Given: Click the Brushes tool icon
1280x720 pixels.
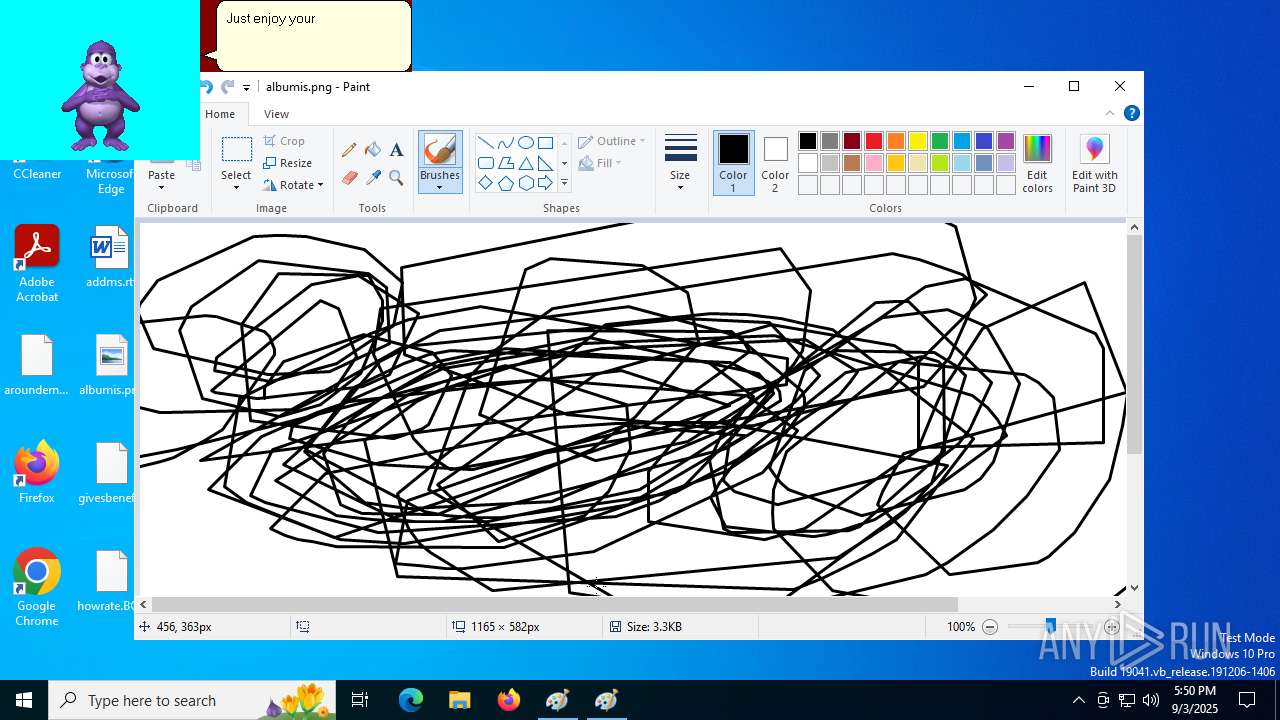Looking at the screenshot, I should click(x=440, y=150).
